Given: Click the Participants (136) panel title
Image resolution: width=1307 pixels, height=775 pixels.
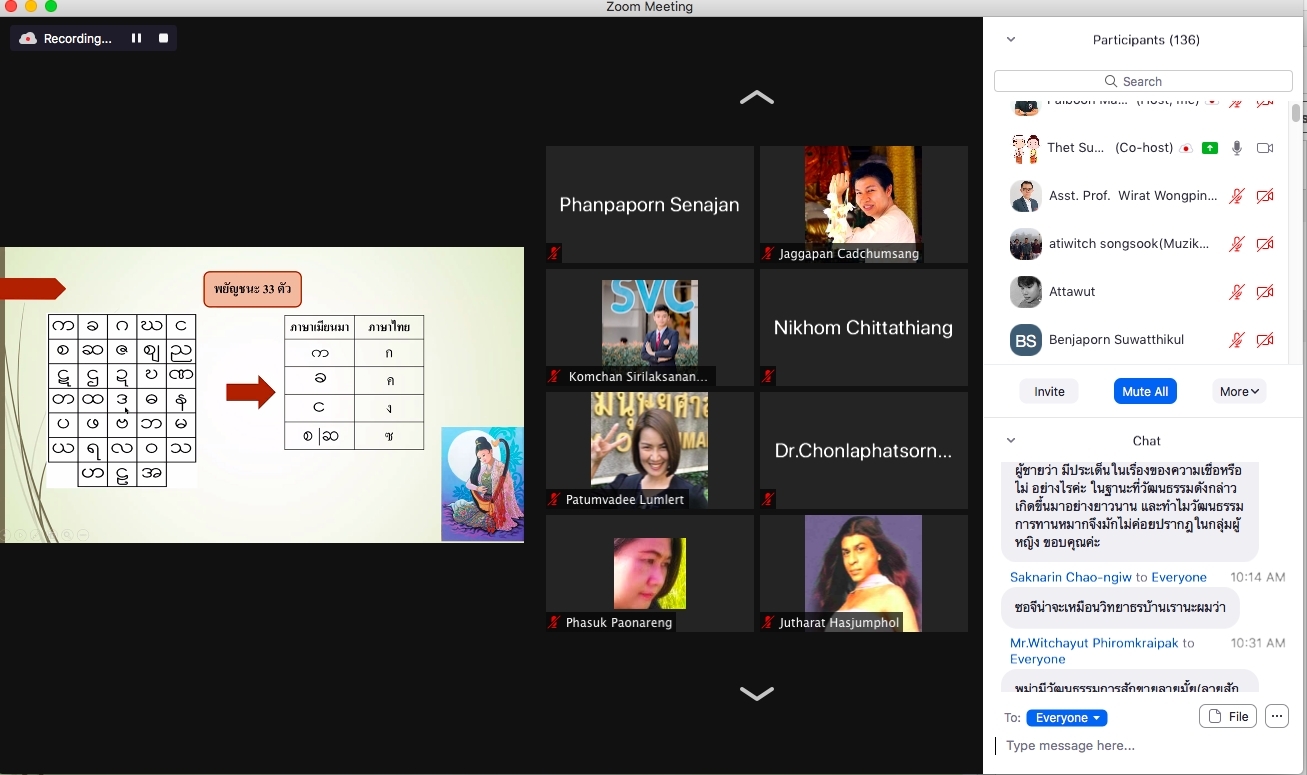Looking at the screenshot, I should (x=1146, y=40).
